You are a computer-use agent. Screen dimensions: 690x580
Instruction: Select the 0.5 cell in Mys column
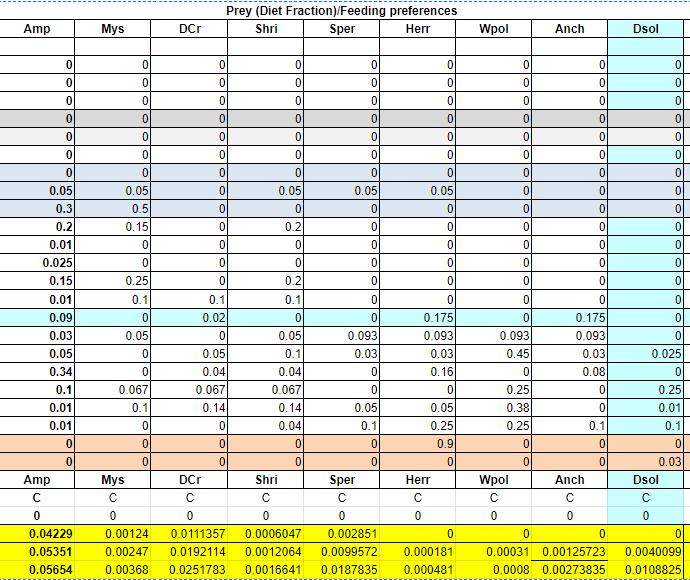(113, 209)
